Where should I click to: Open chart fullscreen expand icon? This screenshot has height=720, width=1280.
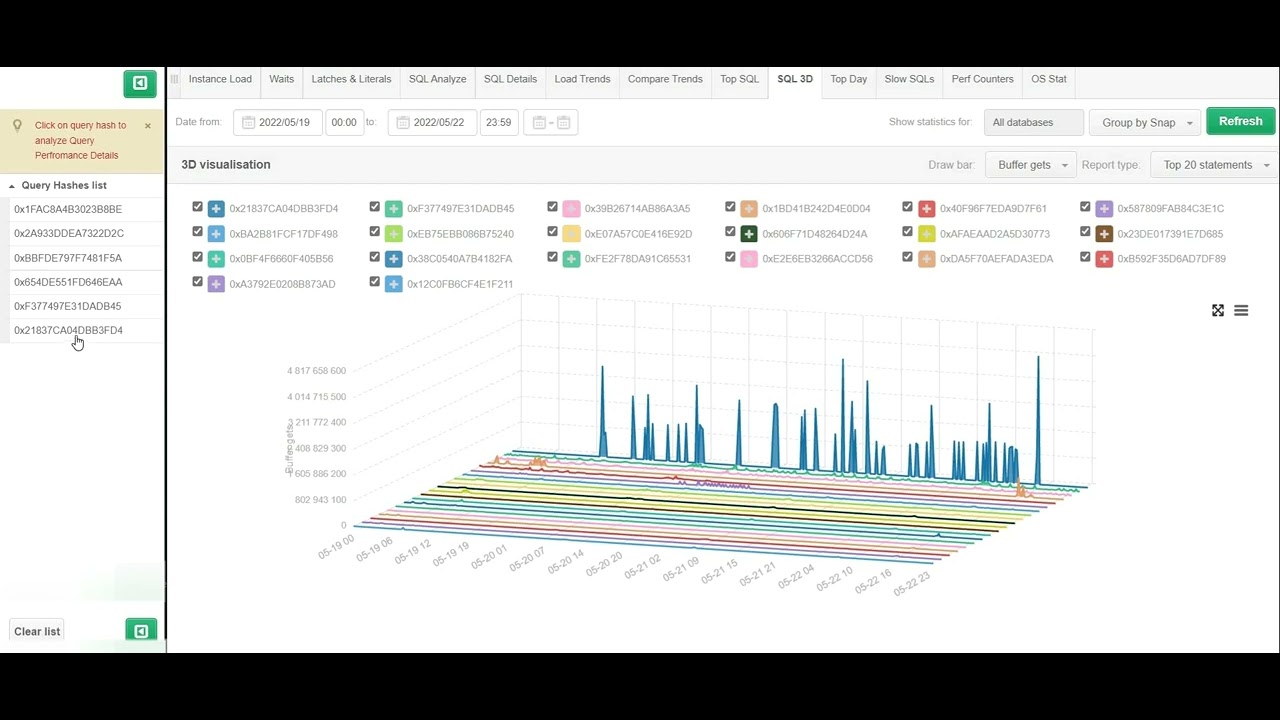1218,311
